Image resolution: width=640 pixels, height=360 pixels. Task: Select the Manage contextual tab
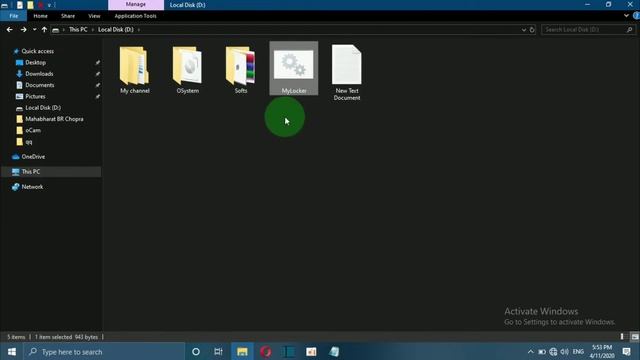tap(136, 4)
